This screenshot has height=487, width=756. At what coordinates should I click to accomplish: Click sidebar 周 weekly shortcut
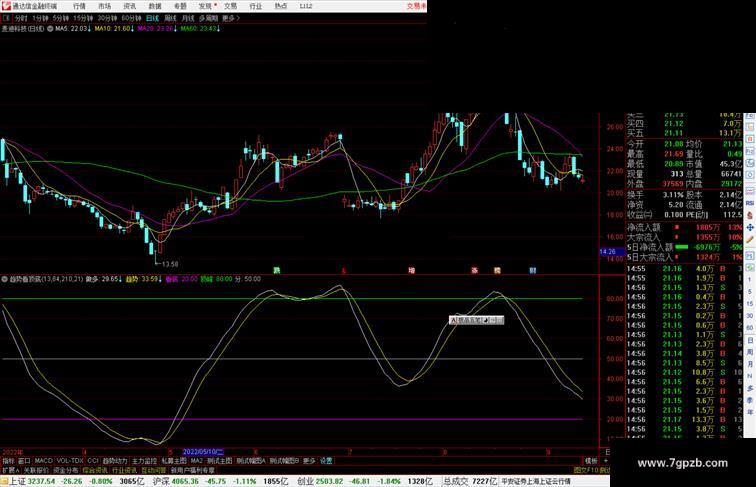(x=750, y=352)
